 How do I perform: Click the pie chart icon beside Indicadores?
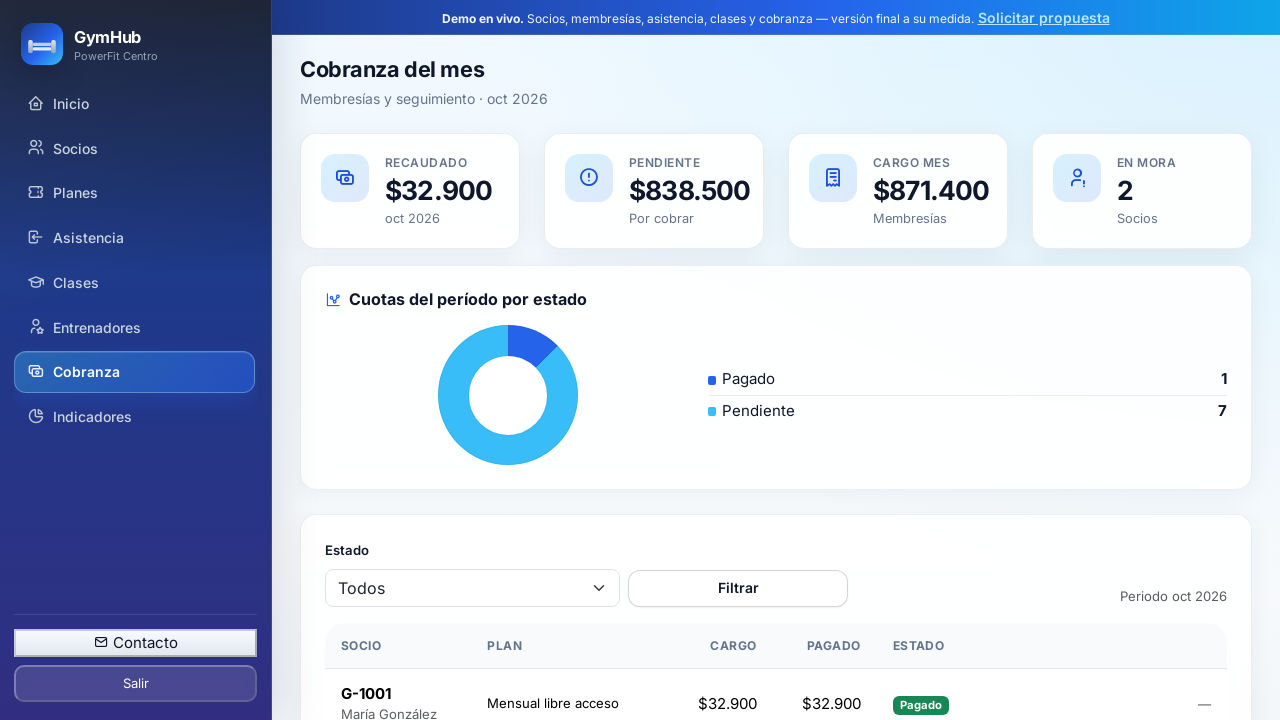pos(36,416)
